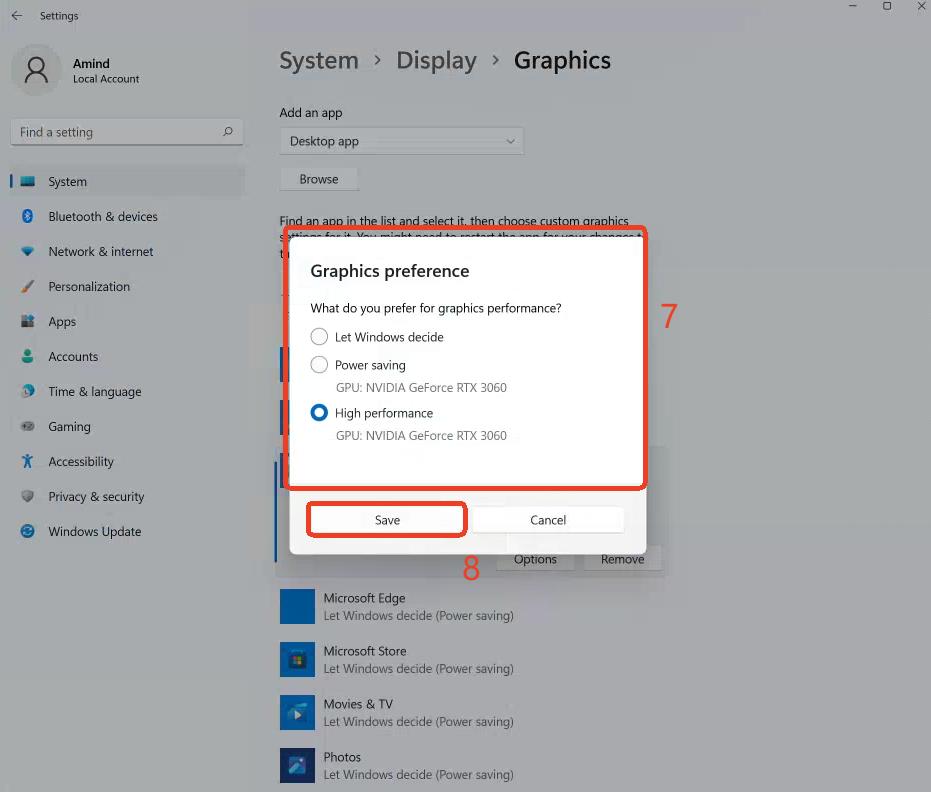Select the Photos app icon

tap(297, 765)
